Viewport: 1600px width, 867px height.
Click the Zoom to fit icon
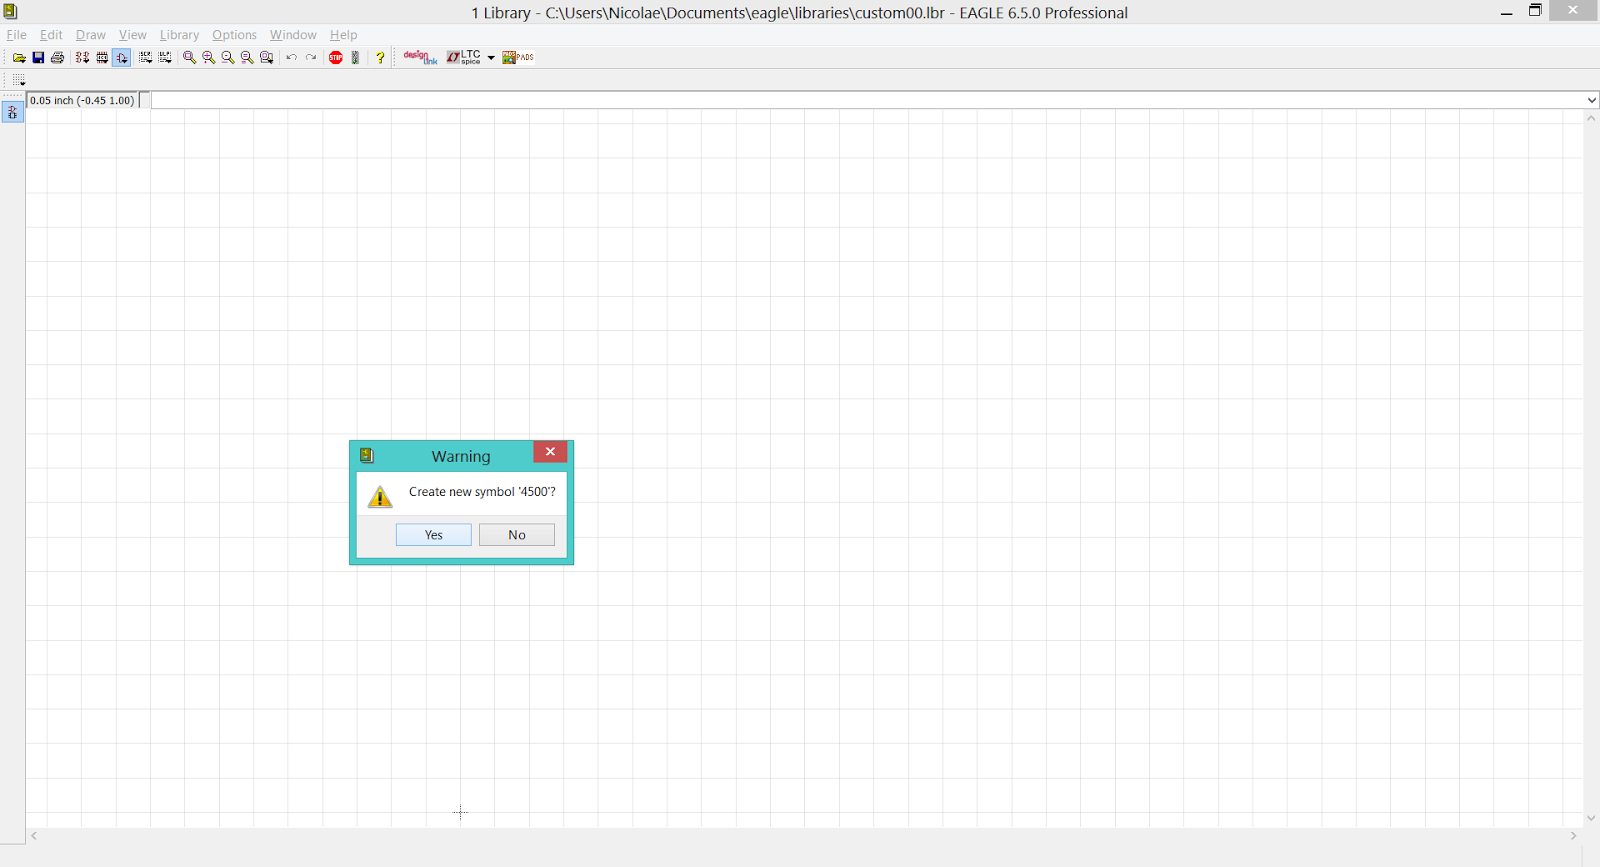point(189,58)
